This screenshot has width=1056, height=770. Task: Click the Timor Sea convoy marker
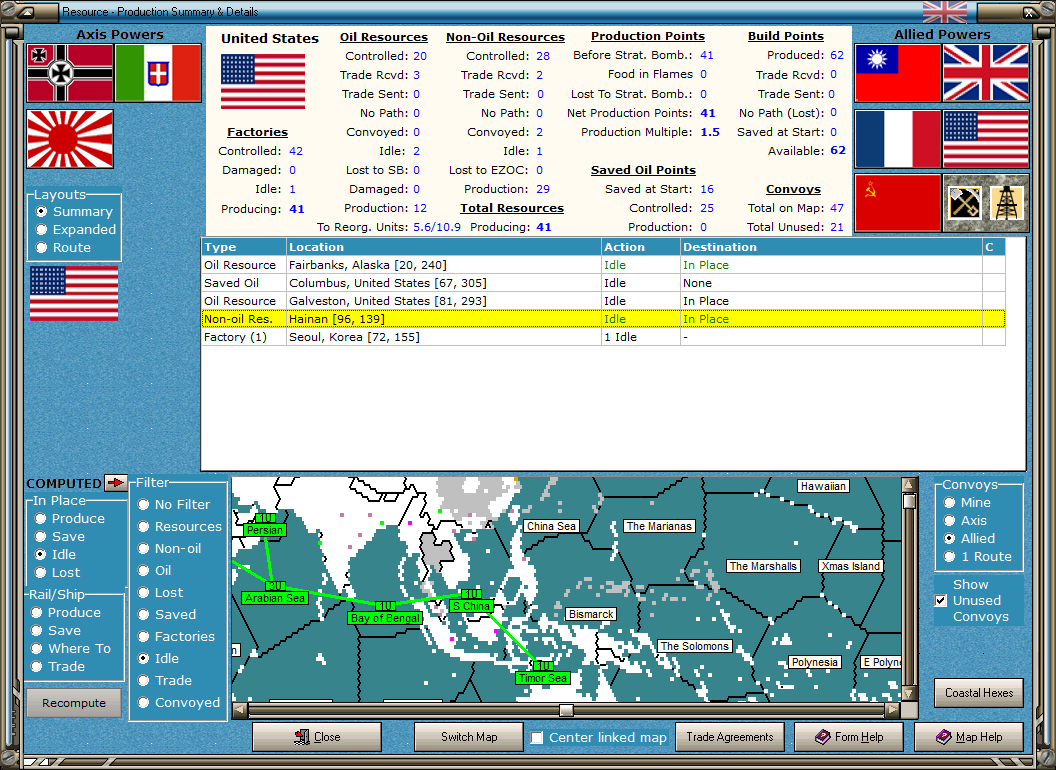(x=543, y=678)
